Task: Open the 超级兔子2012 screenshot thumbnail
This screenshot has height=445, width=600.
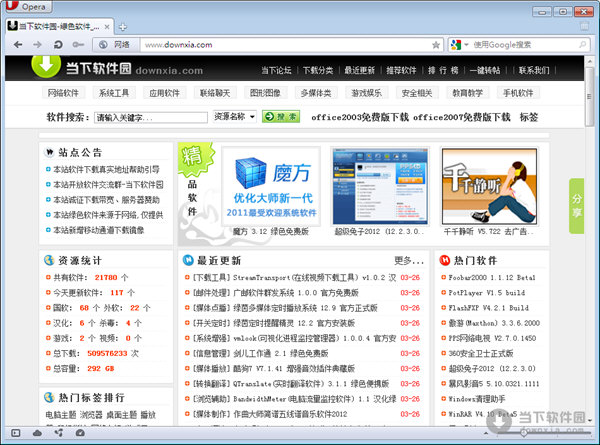Action: click(x=380, y=186)
